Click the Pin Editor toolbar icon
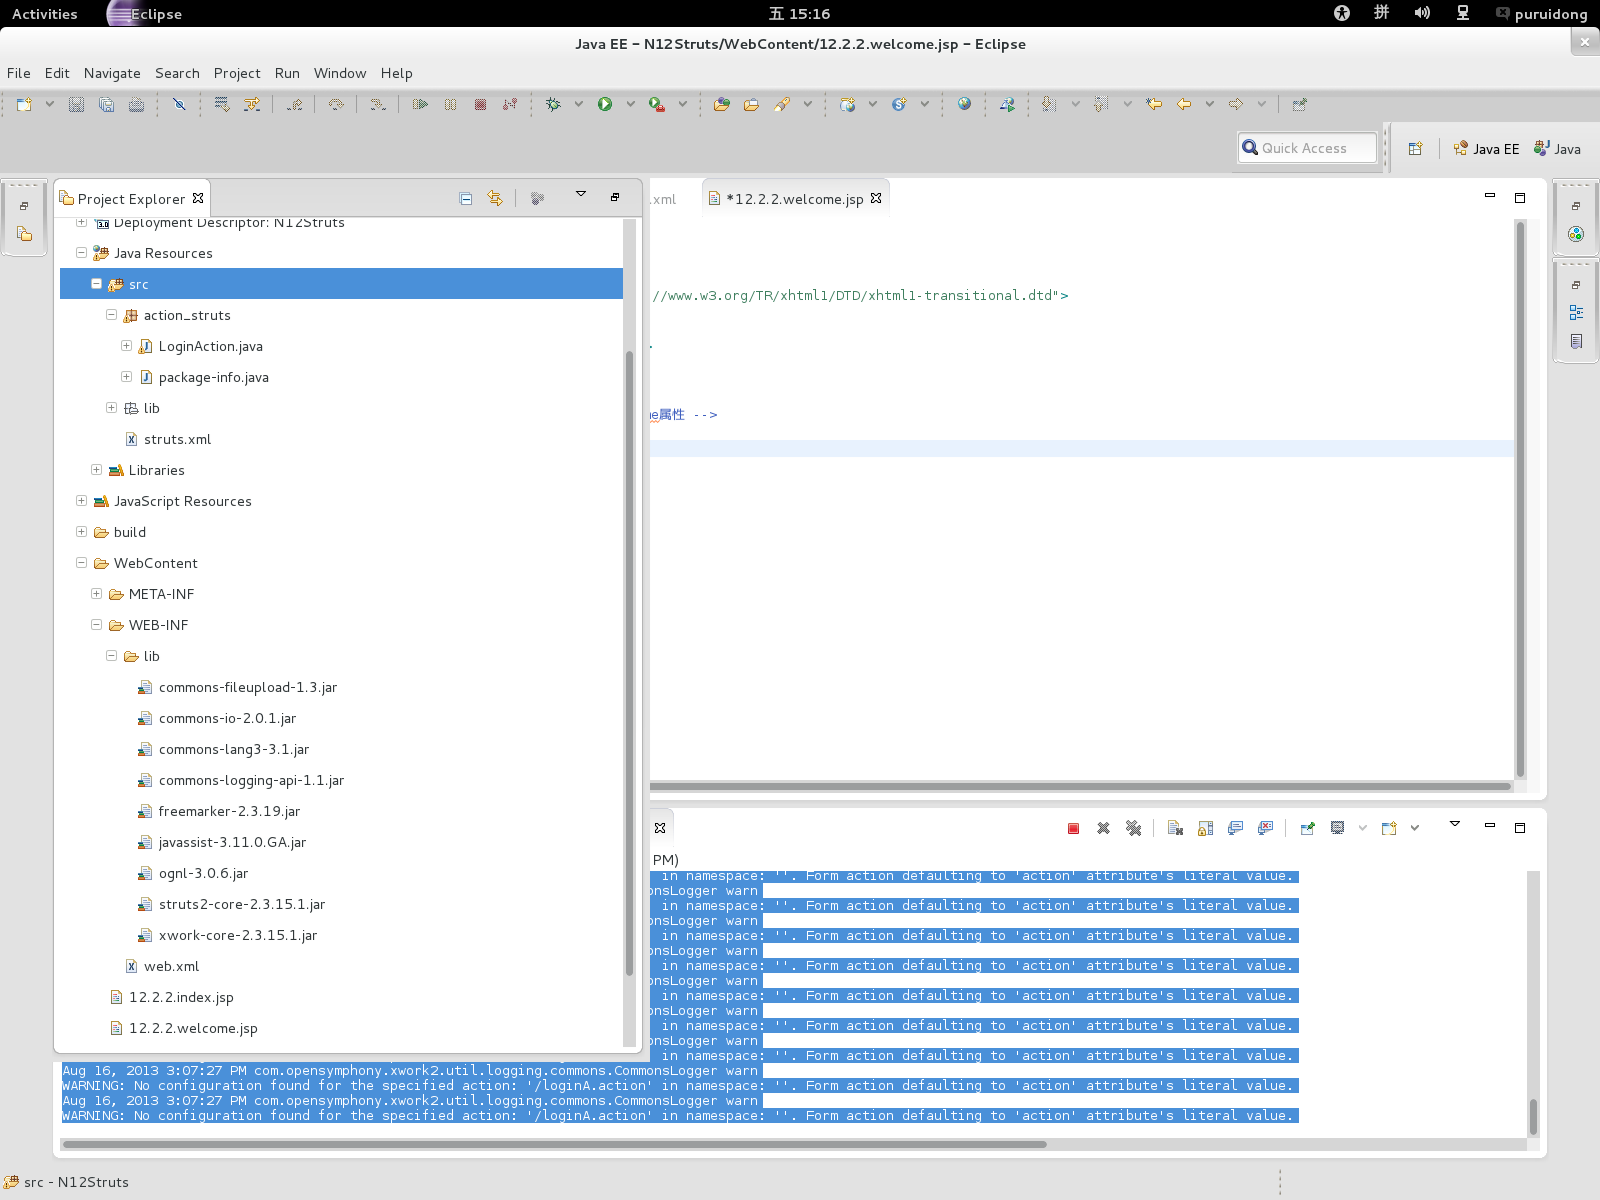 [x=1299, y=104]
